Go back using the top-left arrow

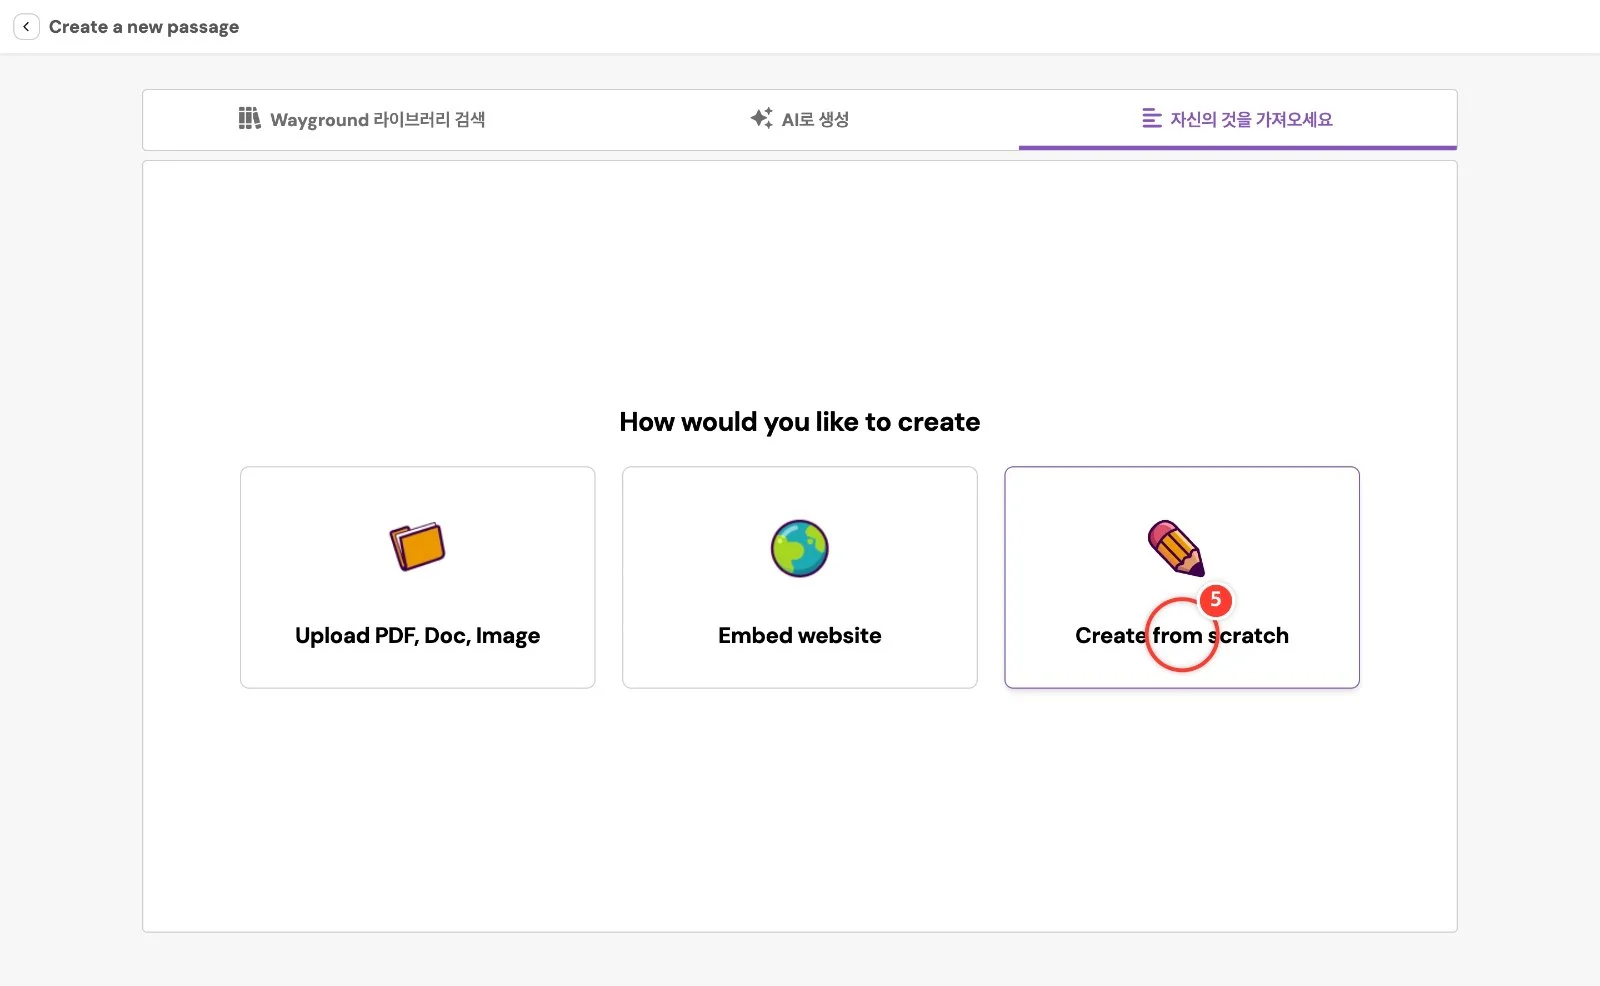pos(26,27)
